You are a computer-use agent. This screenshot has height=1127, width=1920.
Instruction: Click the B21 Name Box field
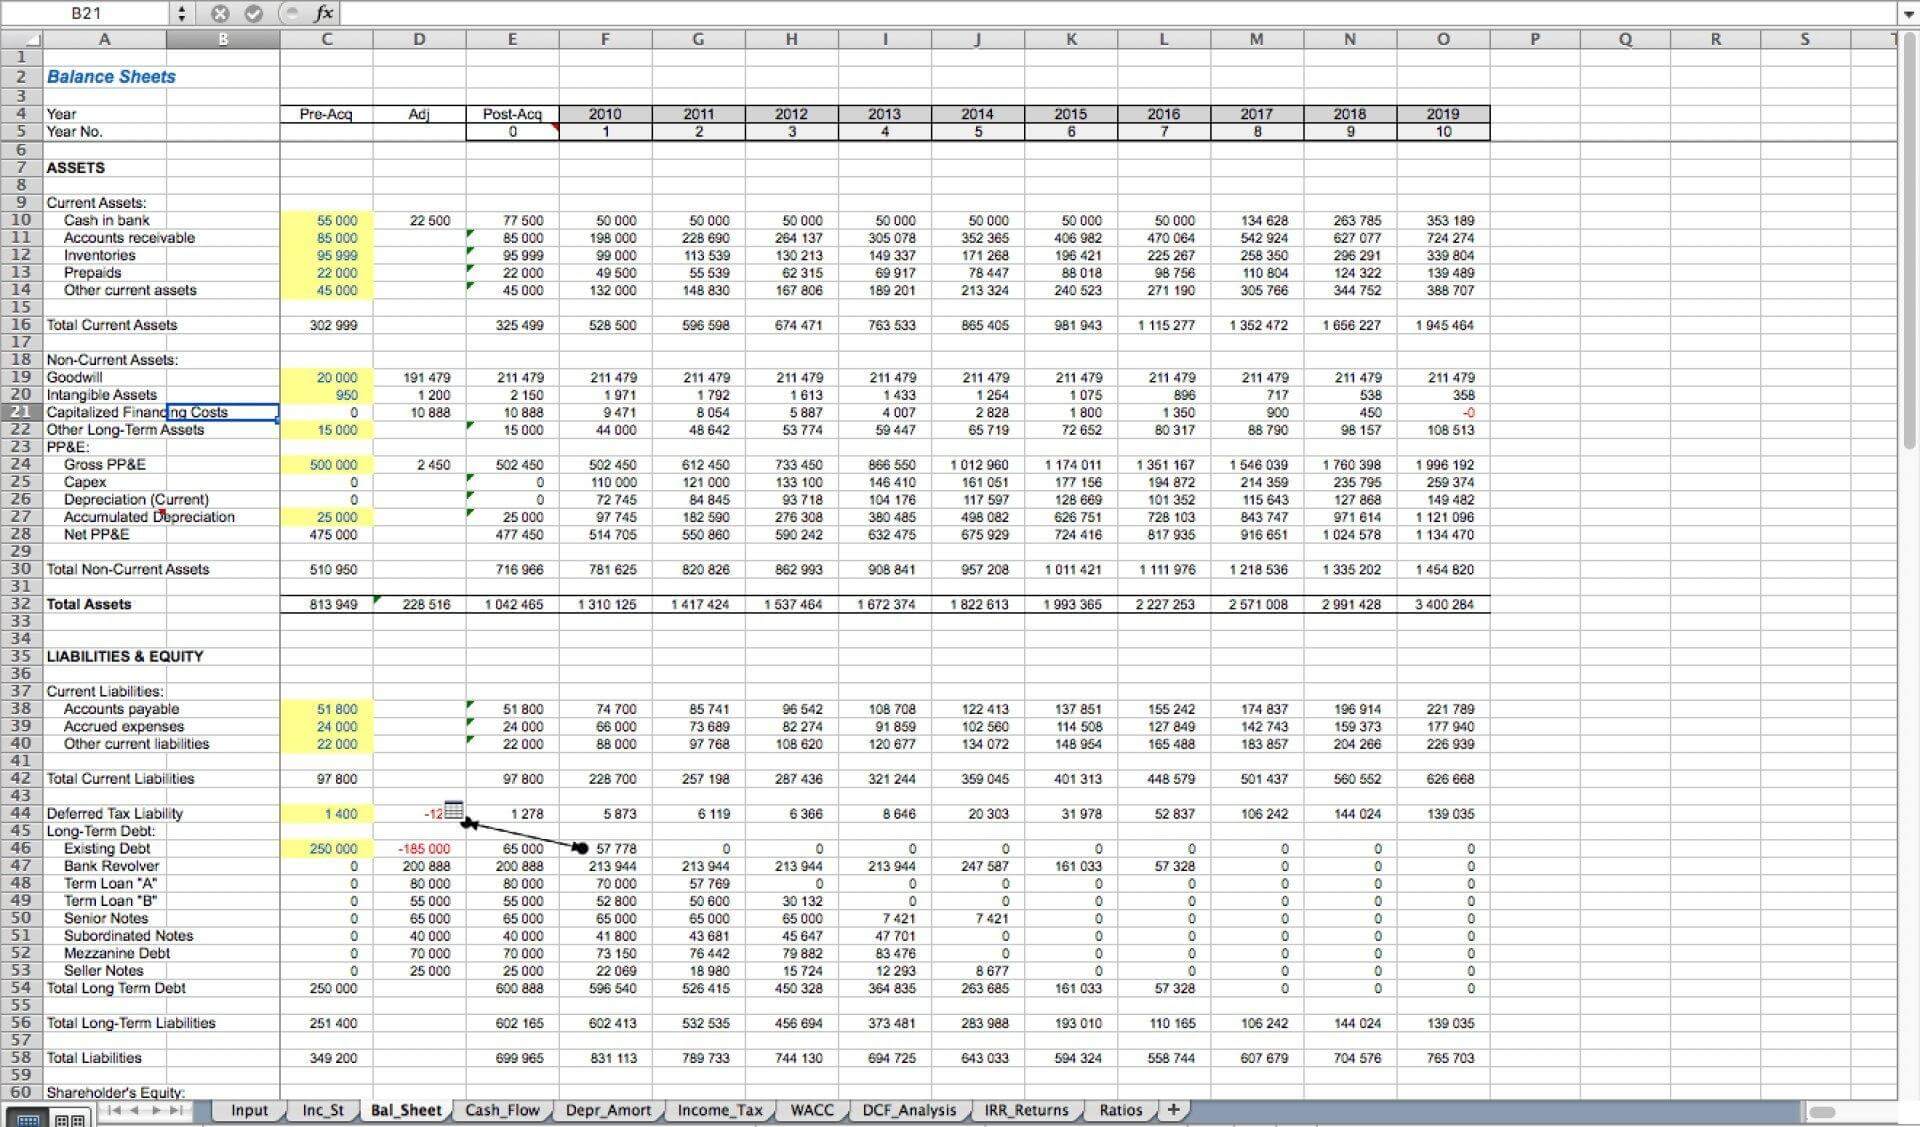86,13
